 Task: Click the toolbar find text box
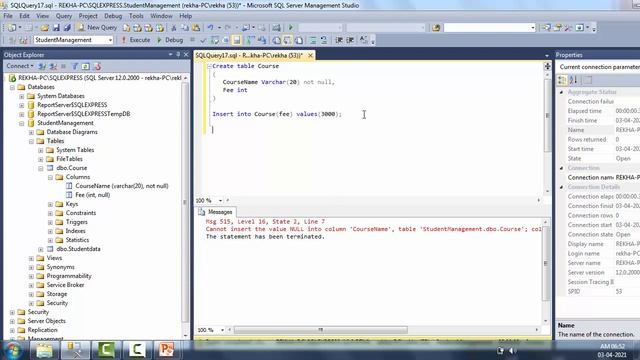pos(489,28)
